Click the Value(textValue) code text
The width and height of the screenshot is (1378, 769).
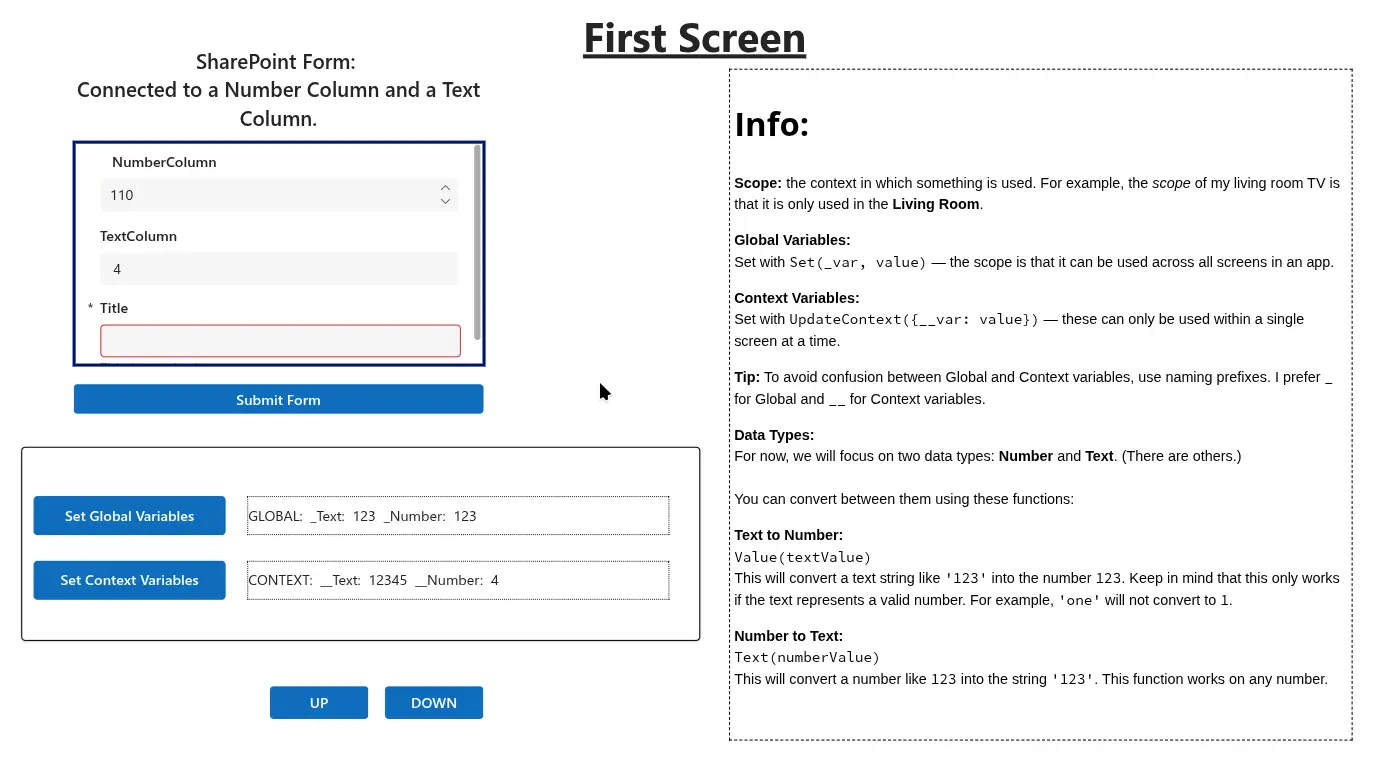802,557
